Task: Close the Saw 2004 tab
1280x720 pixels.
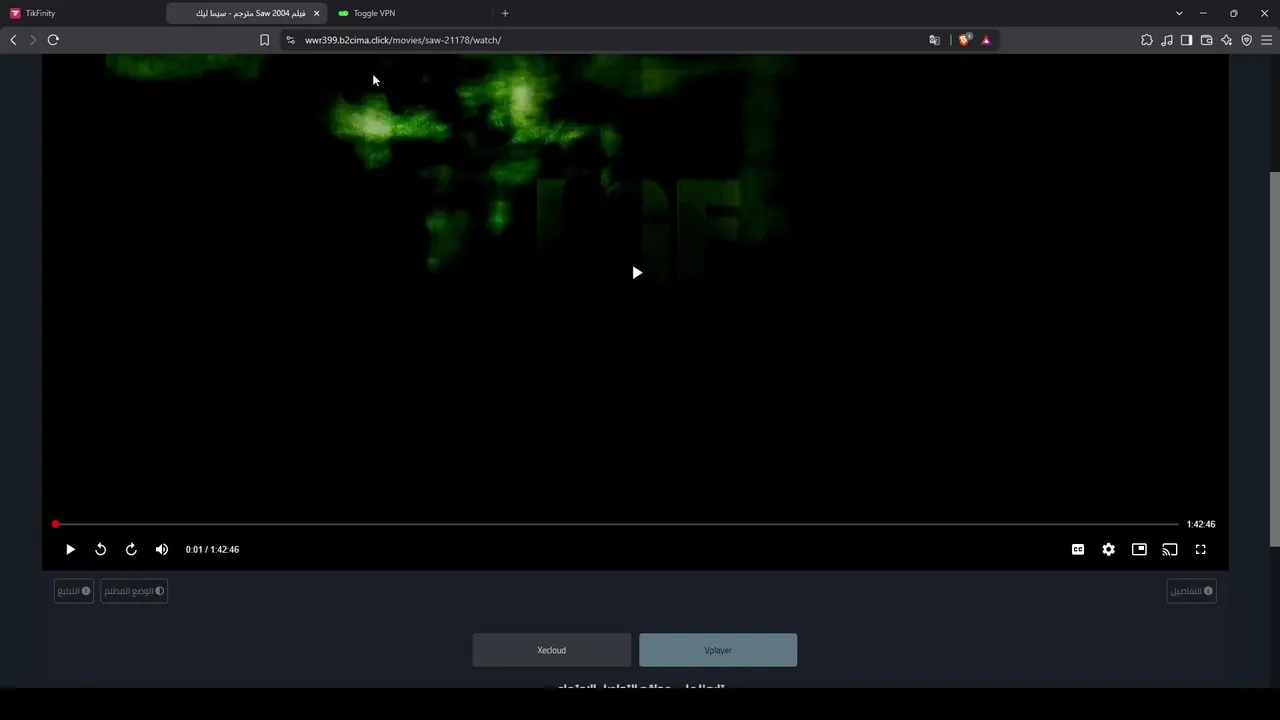Action: click(316, 13)
